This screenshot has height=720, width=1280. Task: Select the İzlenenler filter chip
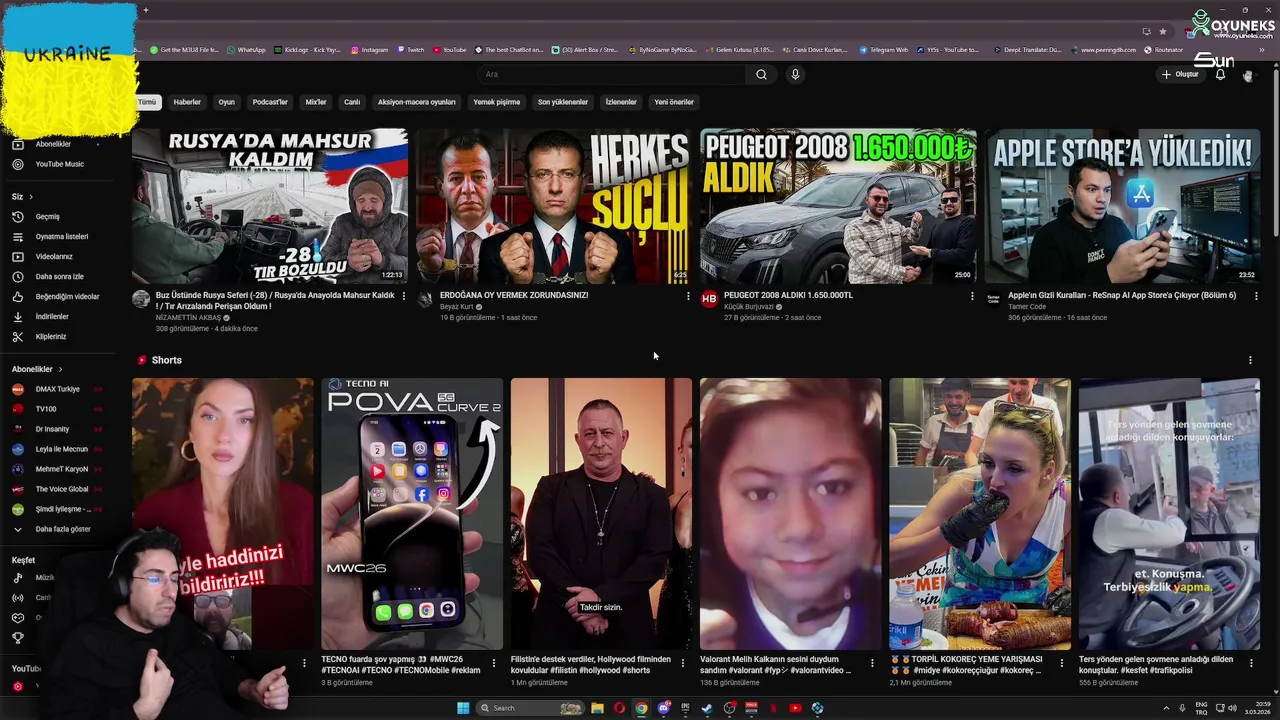click(x=621, y=102)
